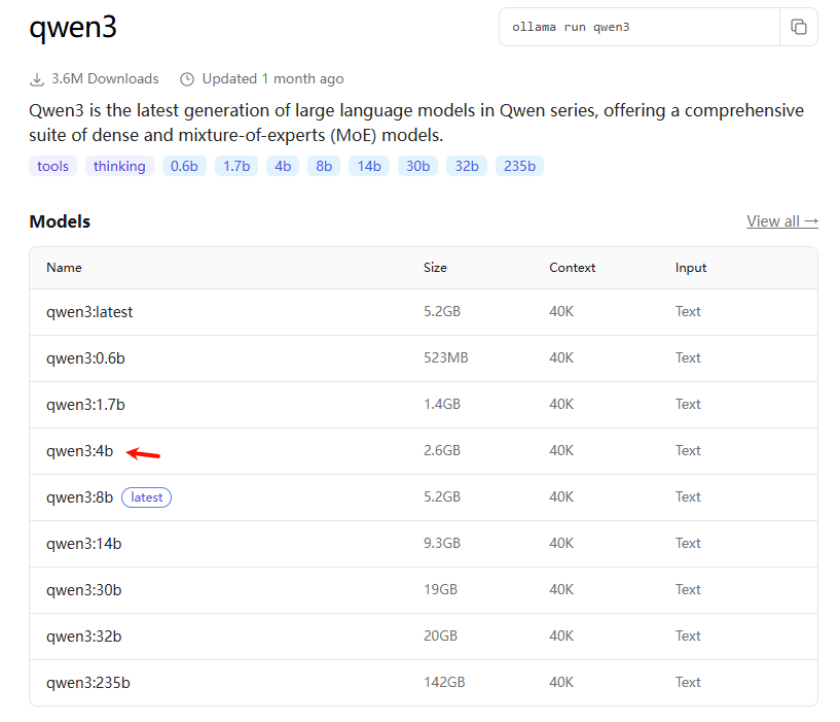
Task: Click the 5.2GB size in qwen3:8b row
Action: coord(442,497)
